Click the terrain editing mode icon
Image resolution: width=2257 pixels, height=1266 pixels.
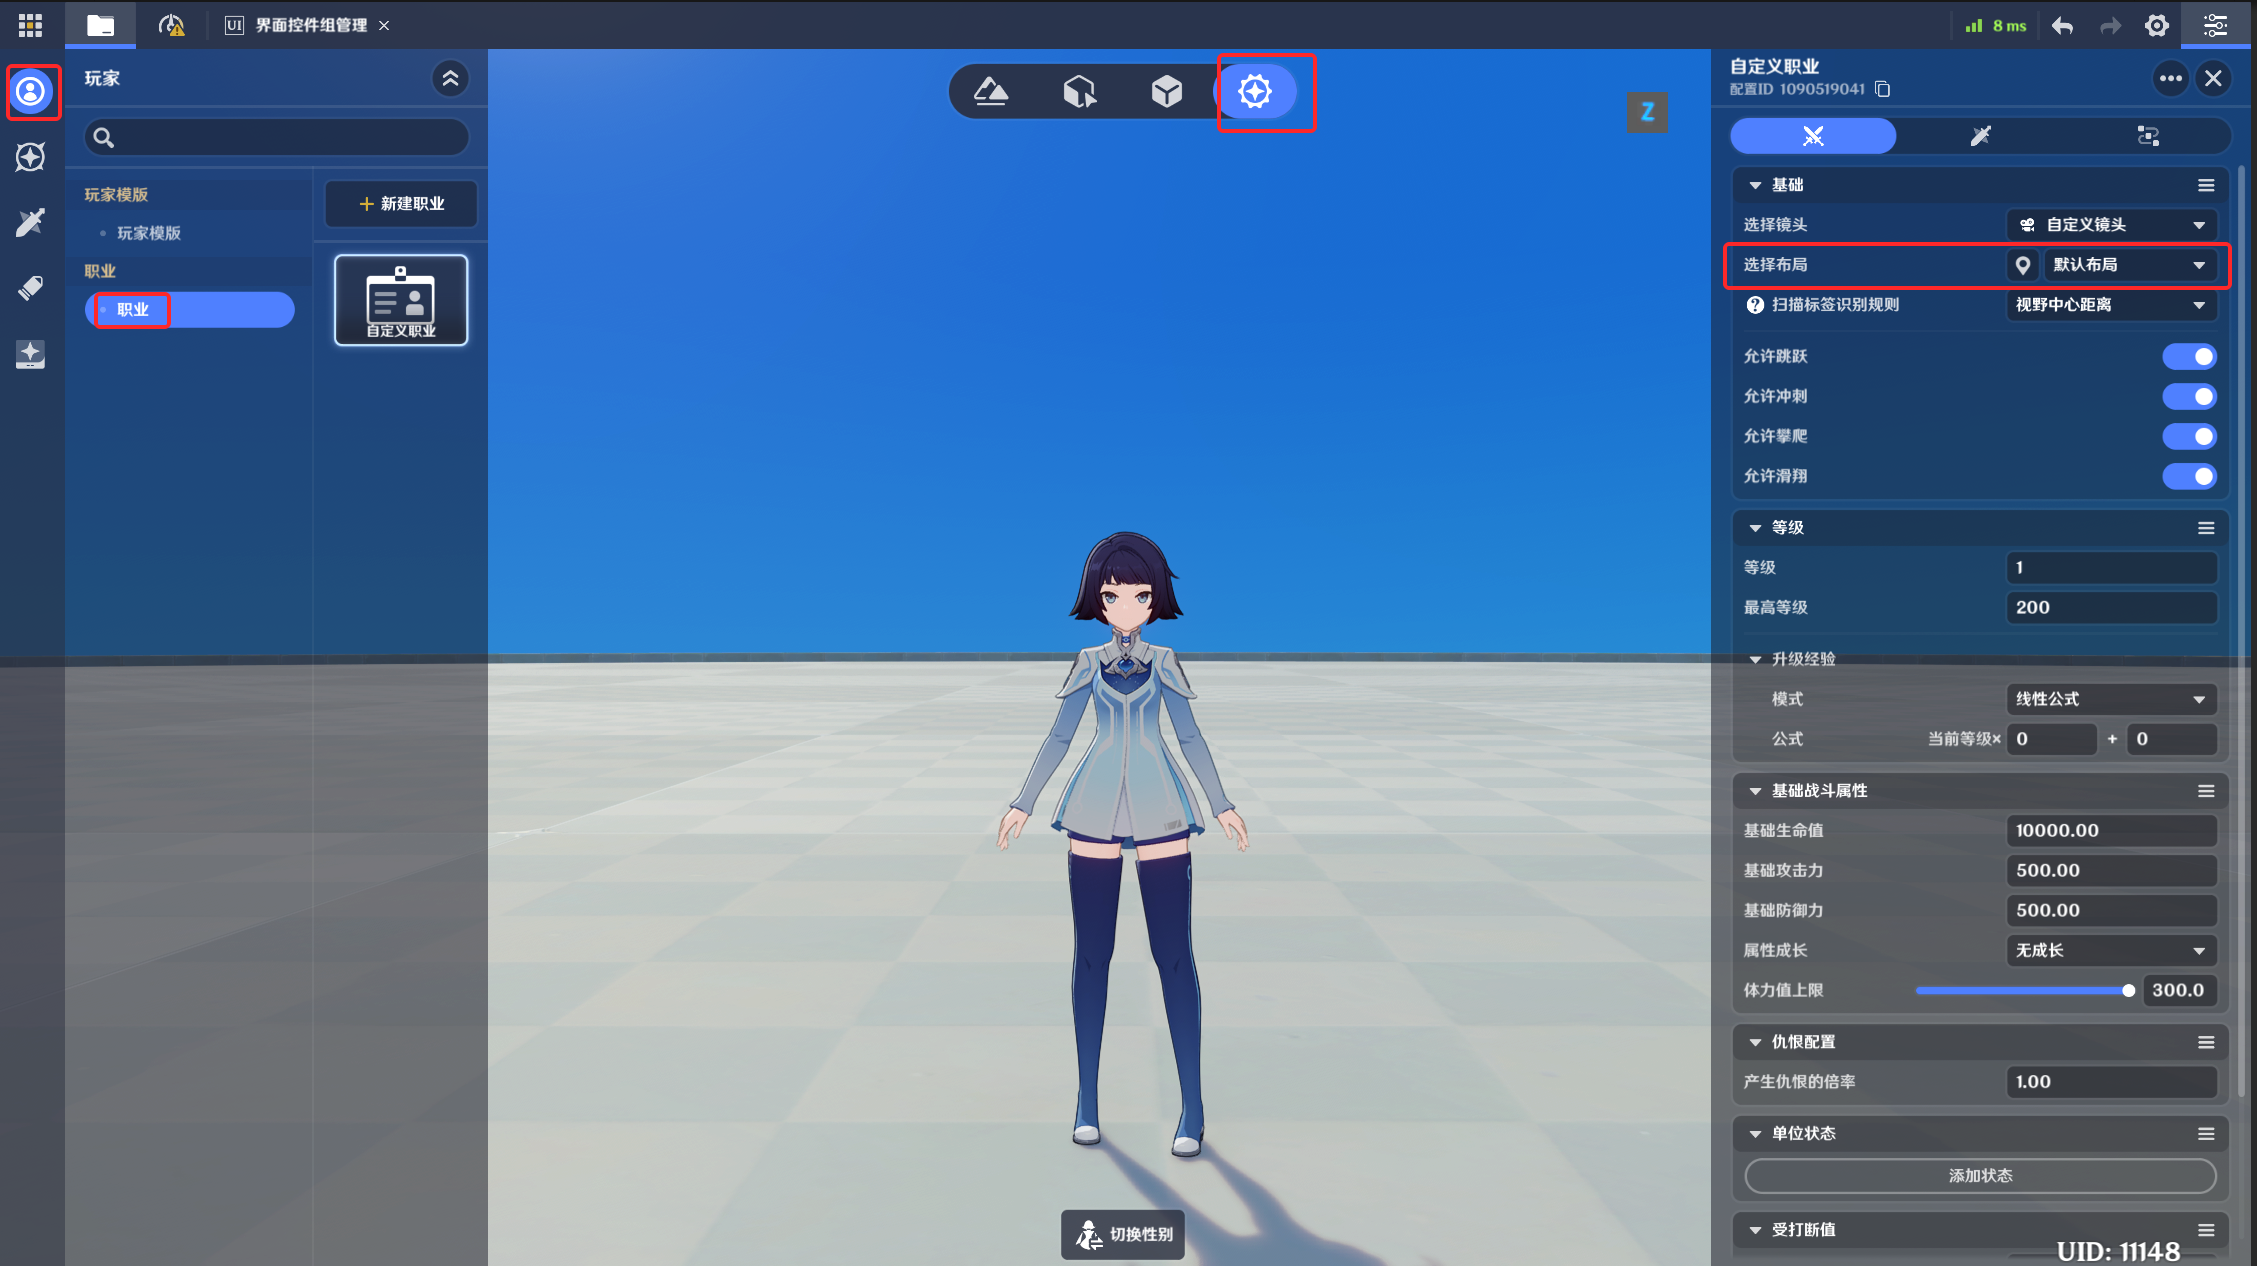[990, 92]
